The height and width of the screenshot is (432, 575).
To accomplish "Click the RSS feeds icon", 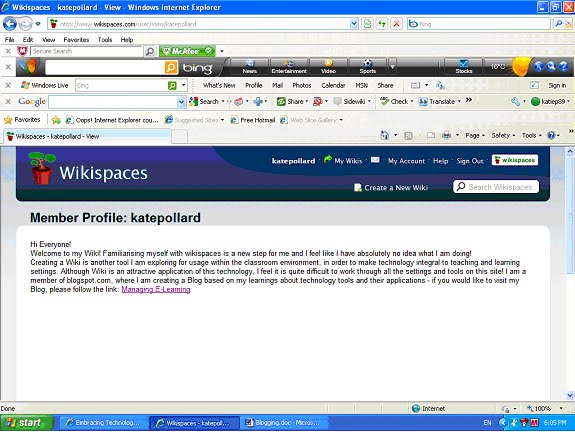I will [408, 136].
